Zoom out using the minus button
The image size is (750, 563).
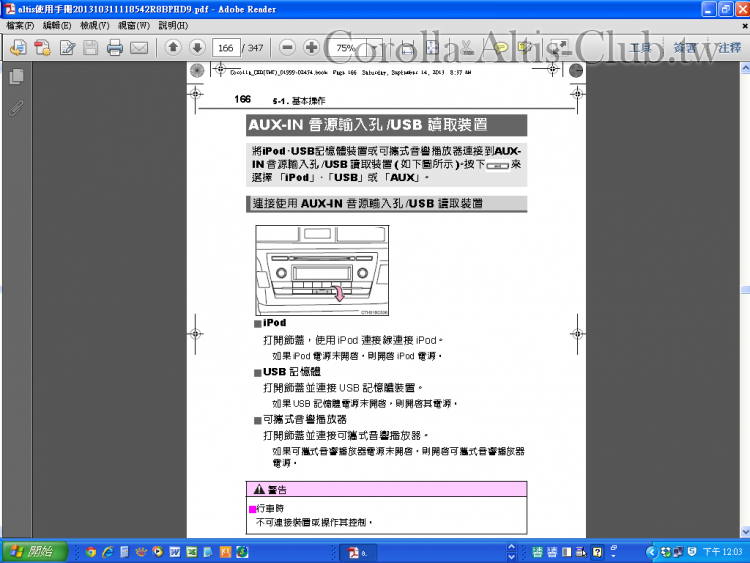[x=287, y=47]
